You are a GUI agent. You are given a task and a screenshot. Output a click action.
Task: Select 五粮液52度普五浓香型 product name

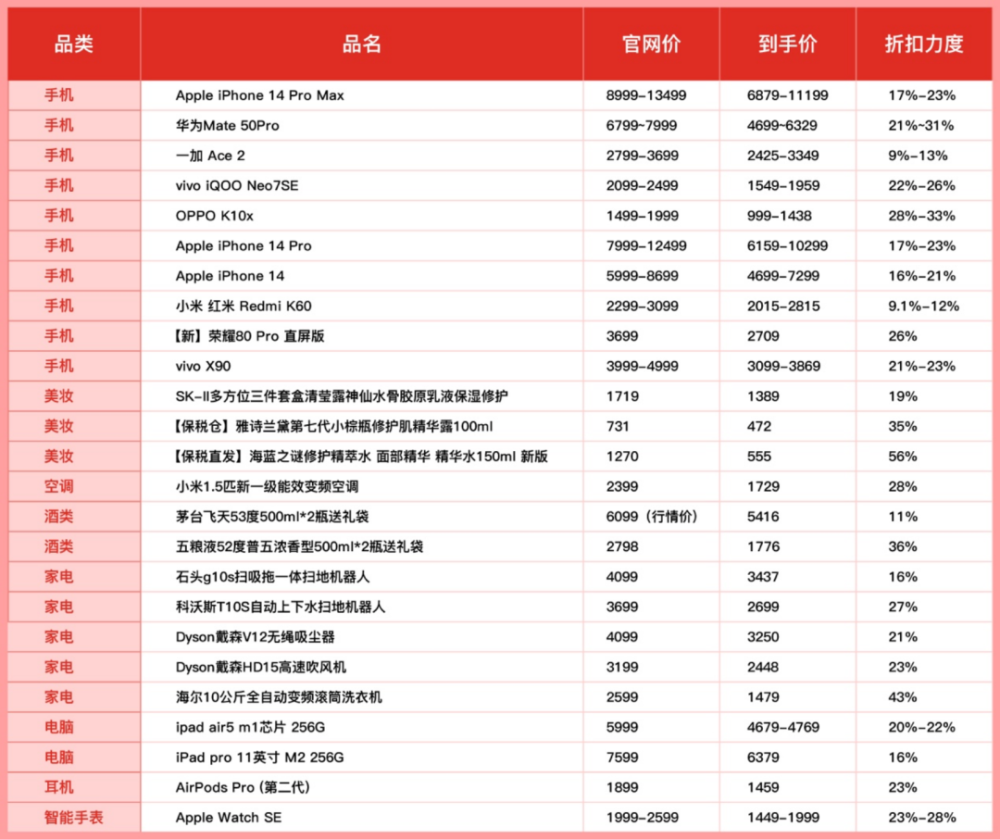tap(299, 546)
